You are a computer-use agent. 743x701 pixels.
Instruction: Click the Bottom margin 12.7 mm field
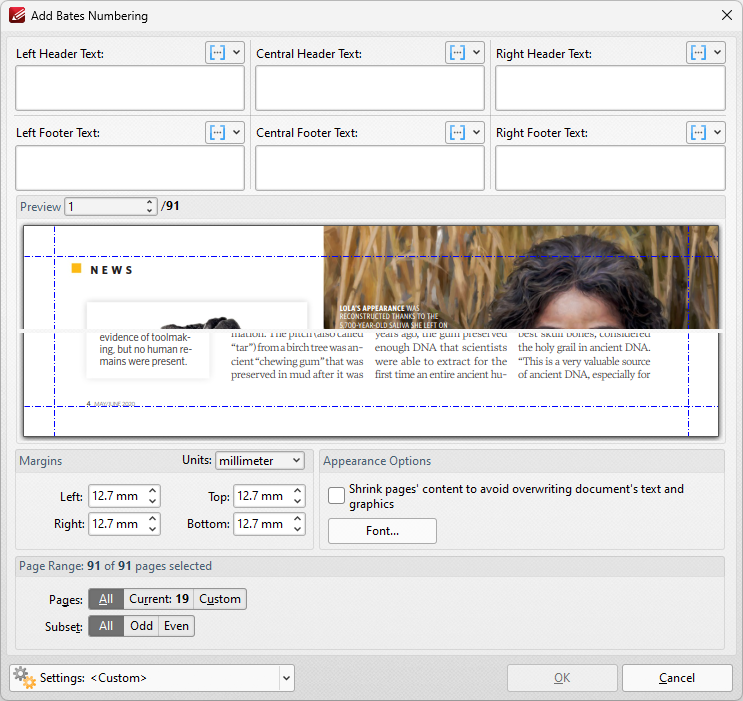pos(263,524)
